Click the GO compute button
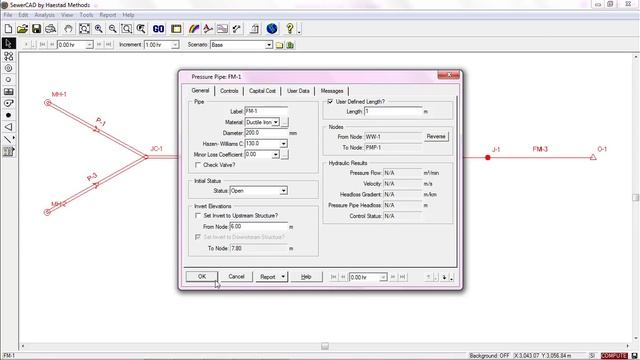Viewport: 640px width, 360px height. point(158,29)
